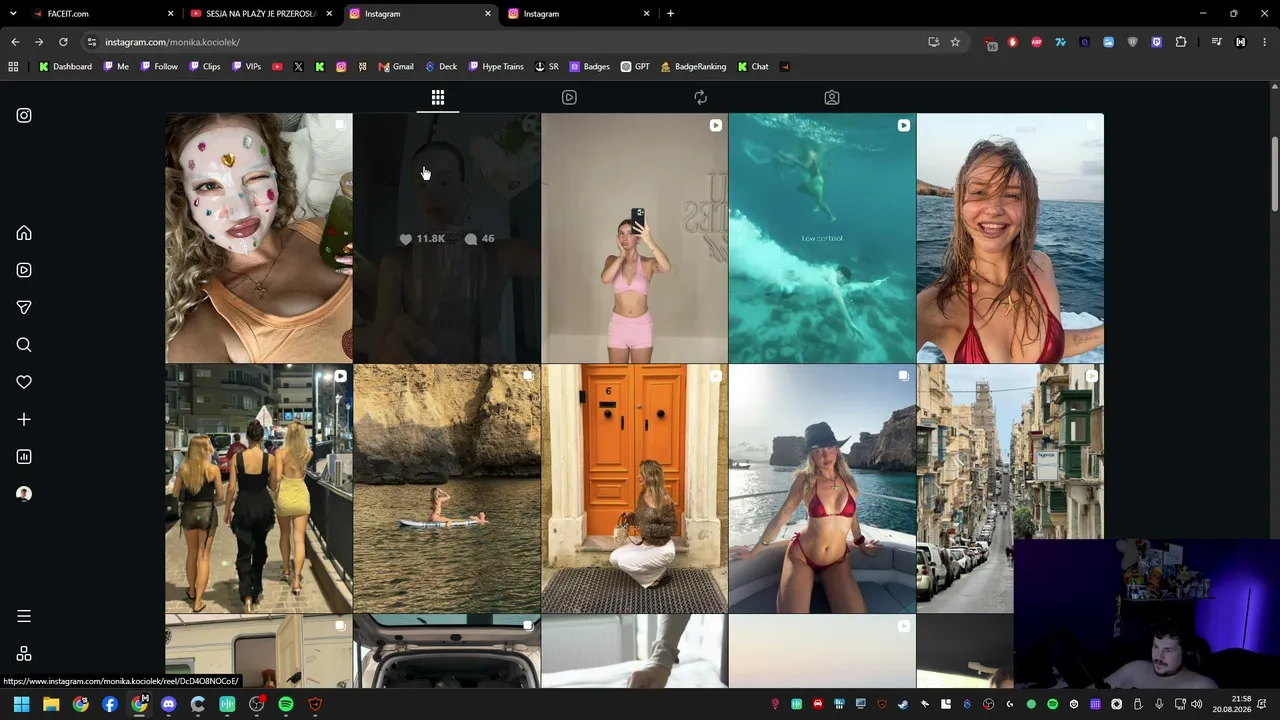The height and width of the screenshot is (720, 1280).
Task: Open Search magnifier in Instagram sidebar
Action: [24, 345]
